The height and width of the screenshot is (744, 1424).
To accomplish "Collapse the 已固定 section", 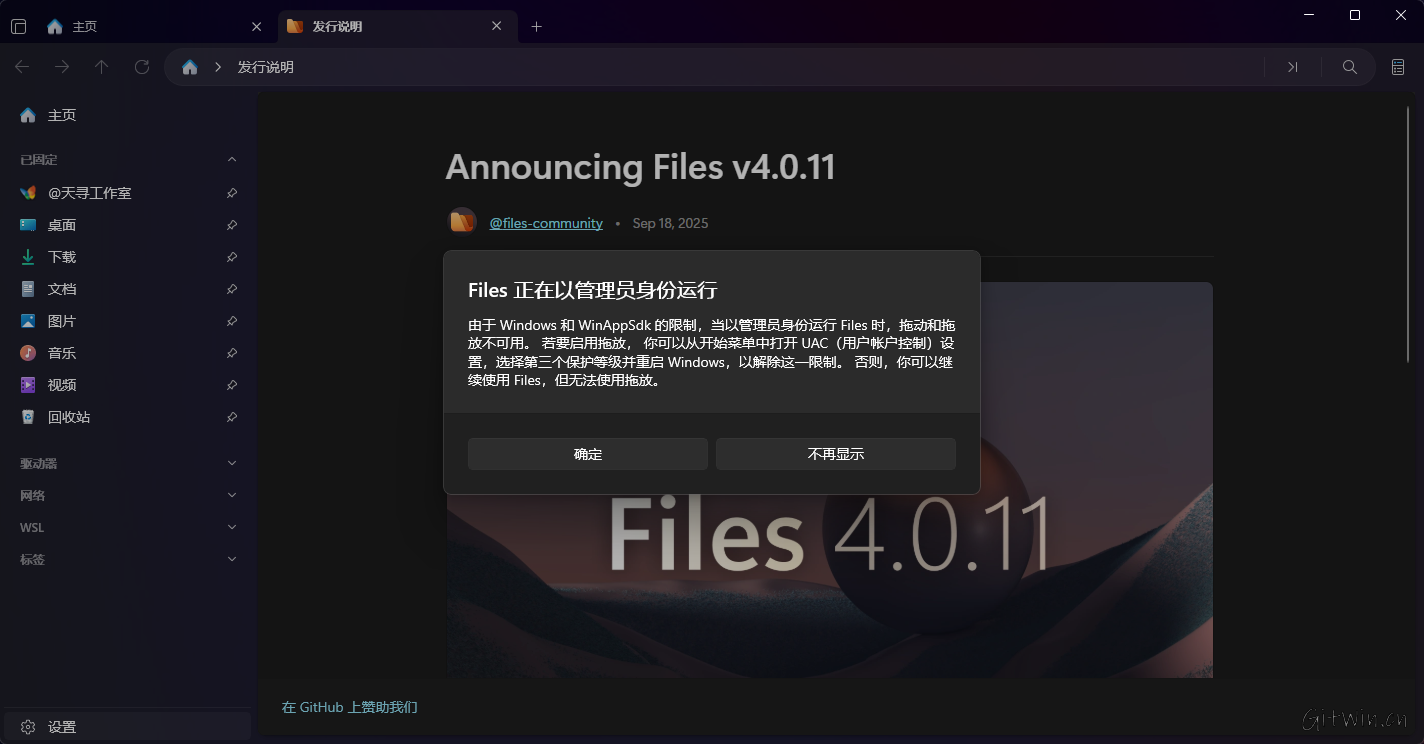I will click(x=231, y=159).
